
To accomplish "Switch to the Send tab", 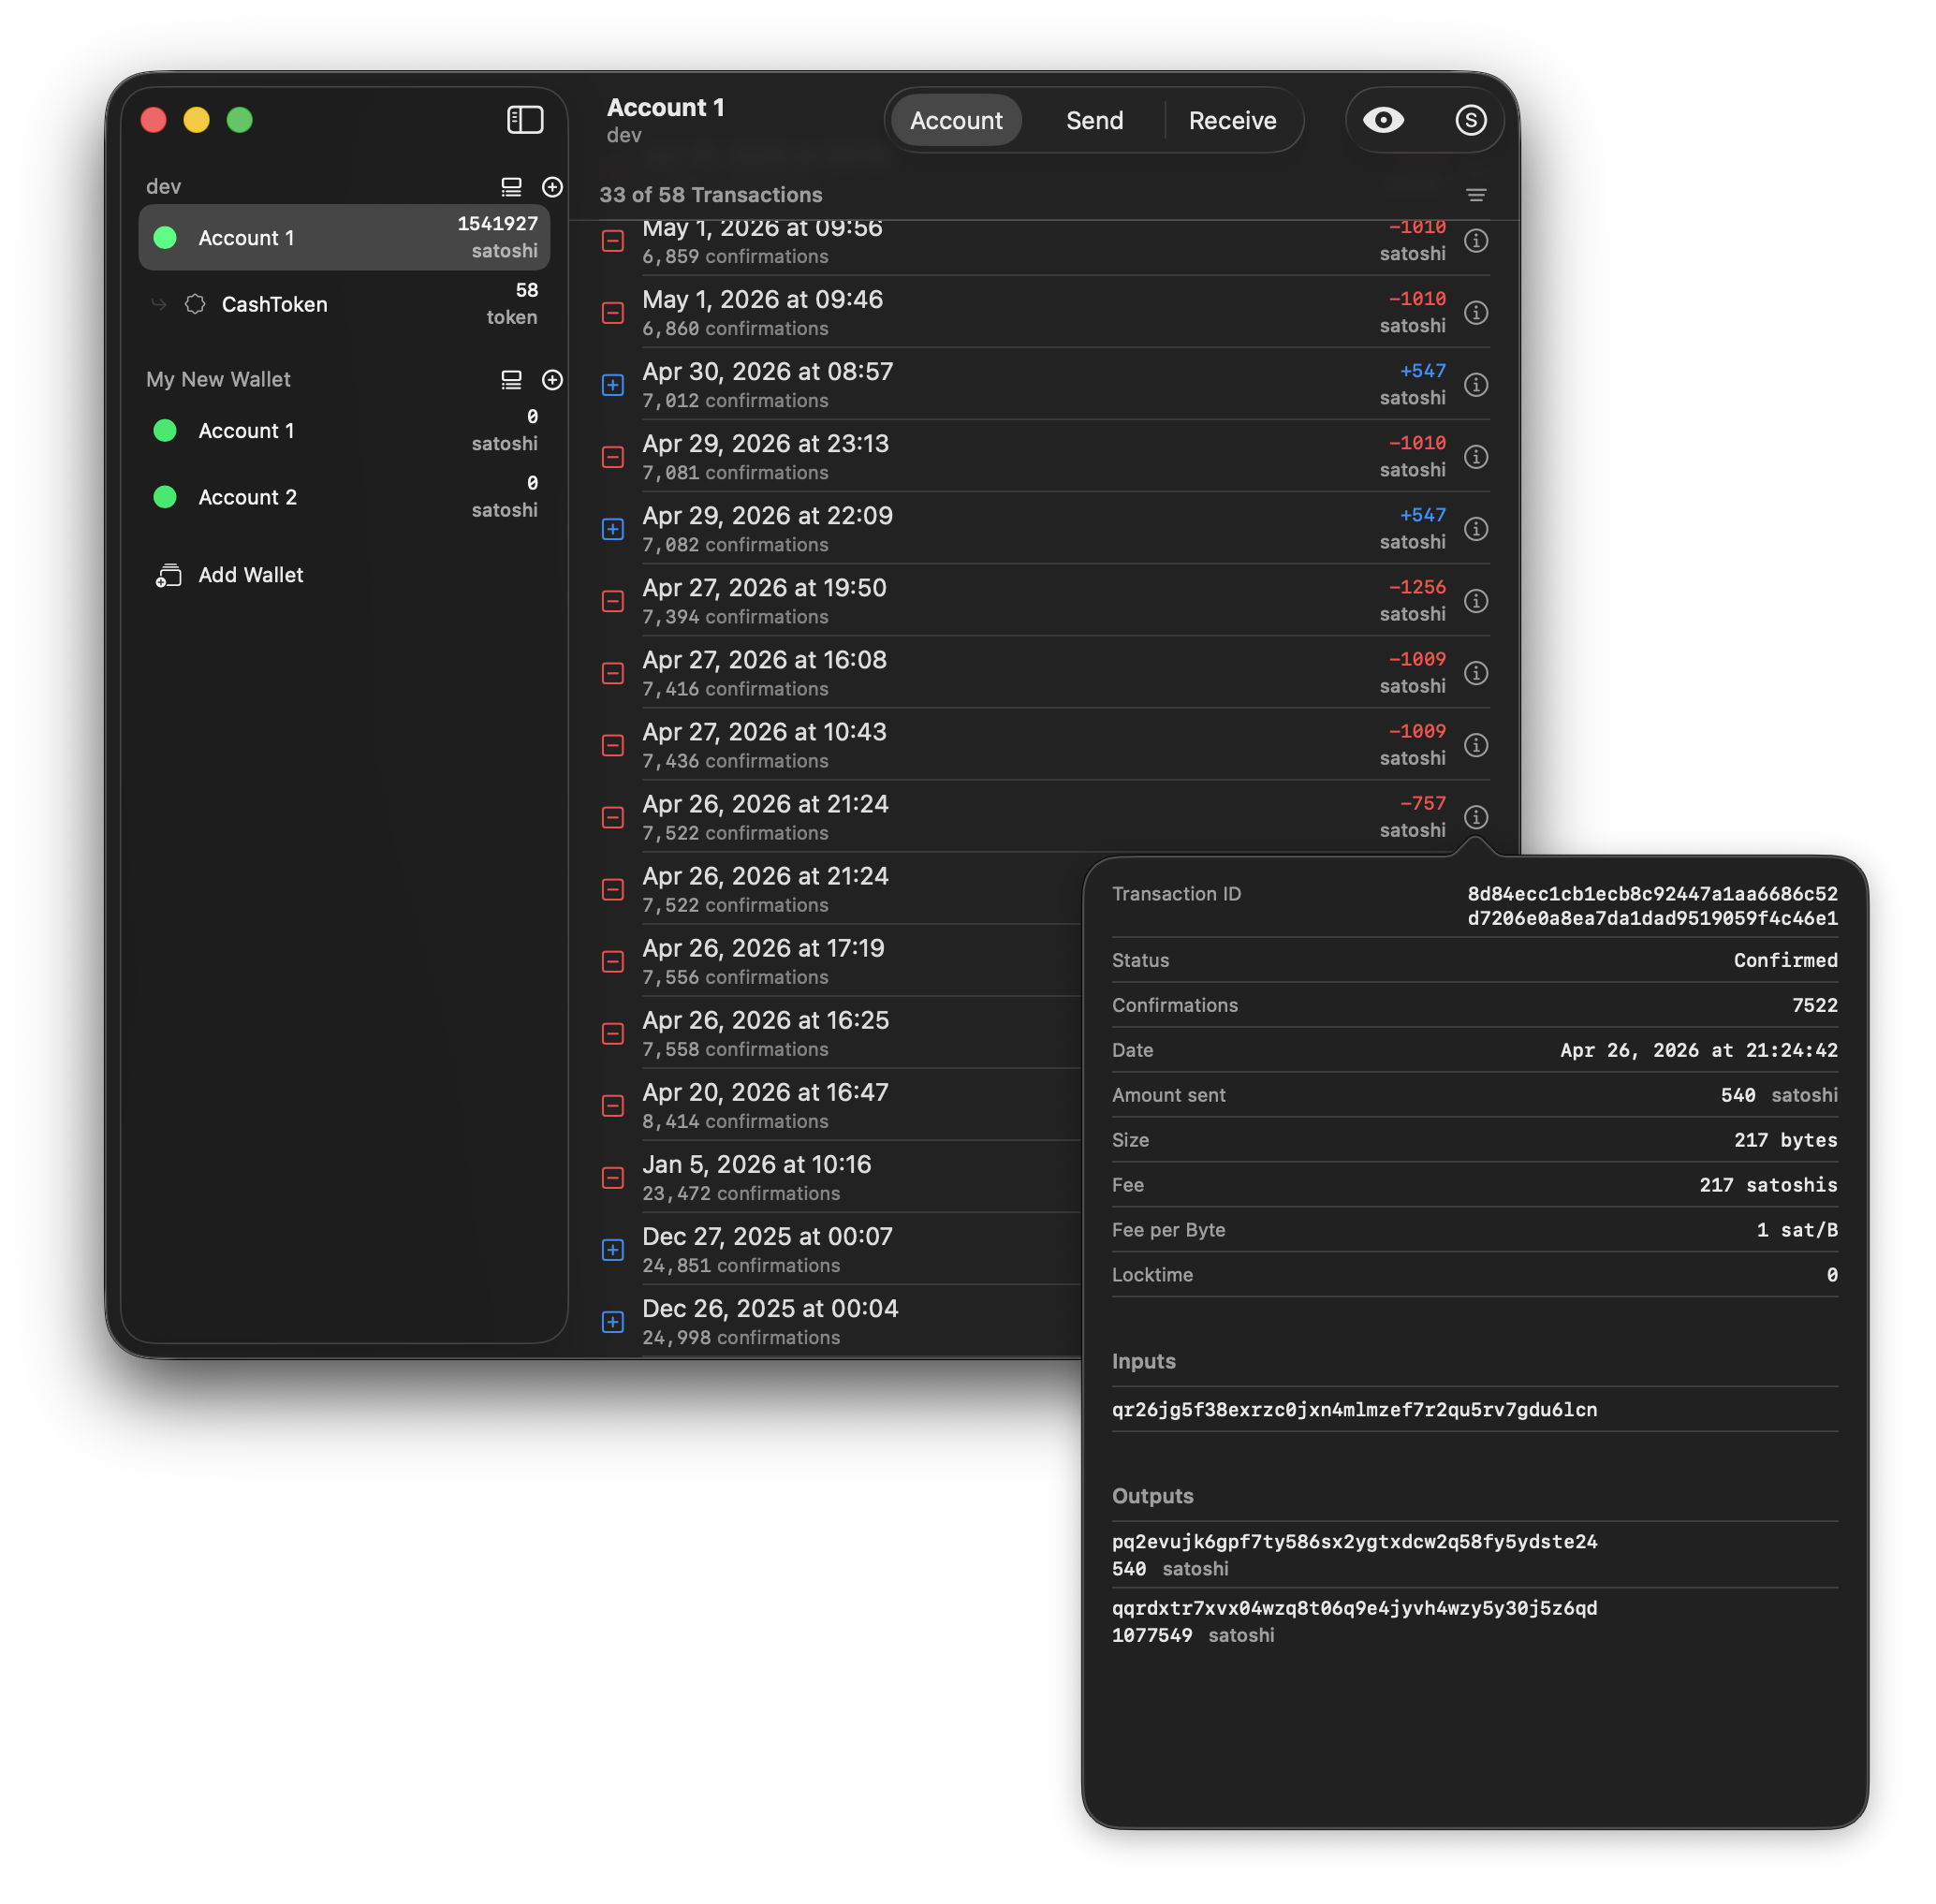I will (1094, 120).
